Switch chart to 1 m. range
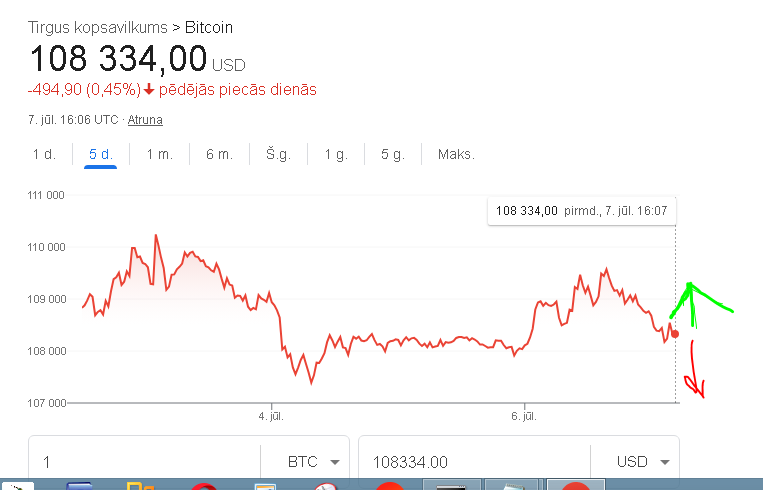Viewport: 763px width, 490px height. (160, 154)
